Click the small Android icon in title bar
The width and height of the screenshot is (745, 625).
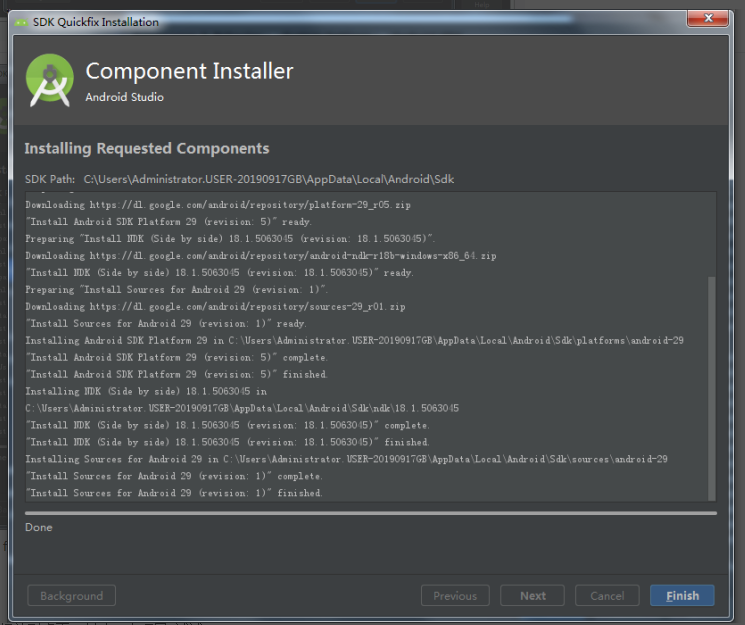[x=21, y=22]
